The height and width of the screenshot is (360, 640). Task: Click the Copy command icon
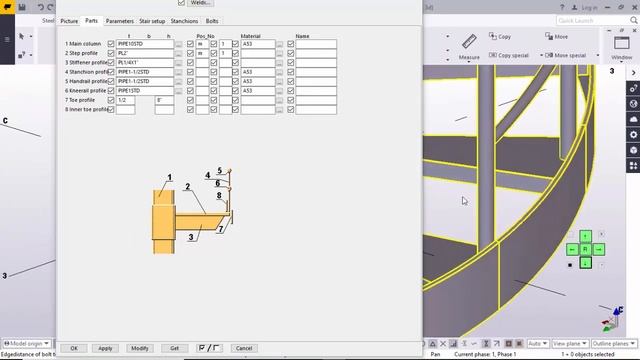(x=493, y=36)
